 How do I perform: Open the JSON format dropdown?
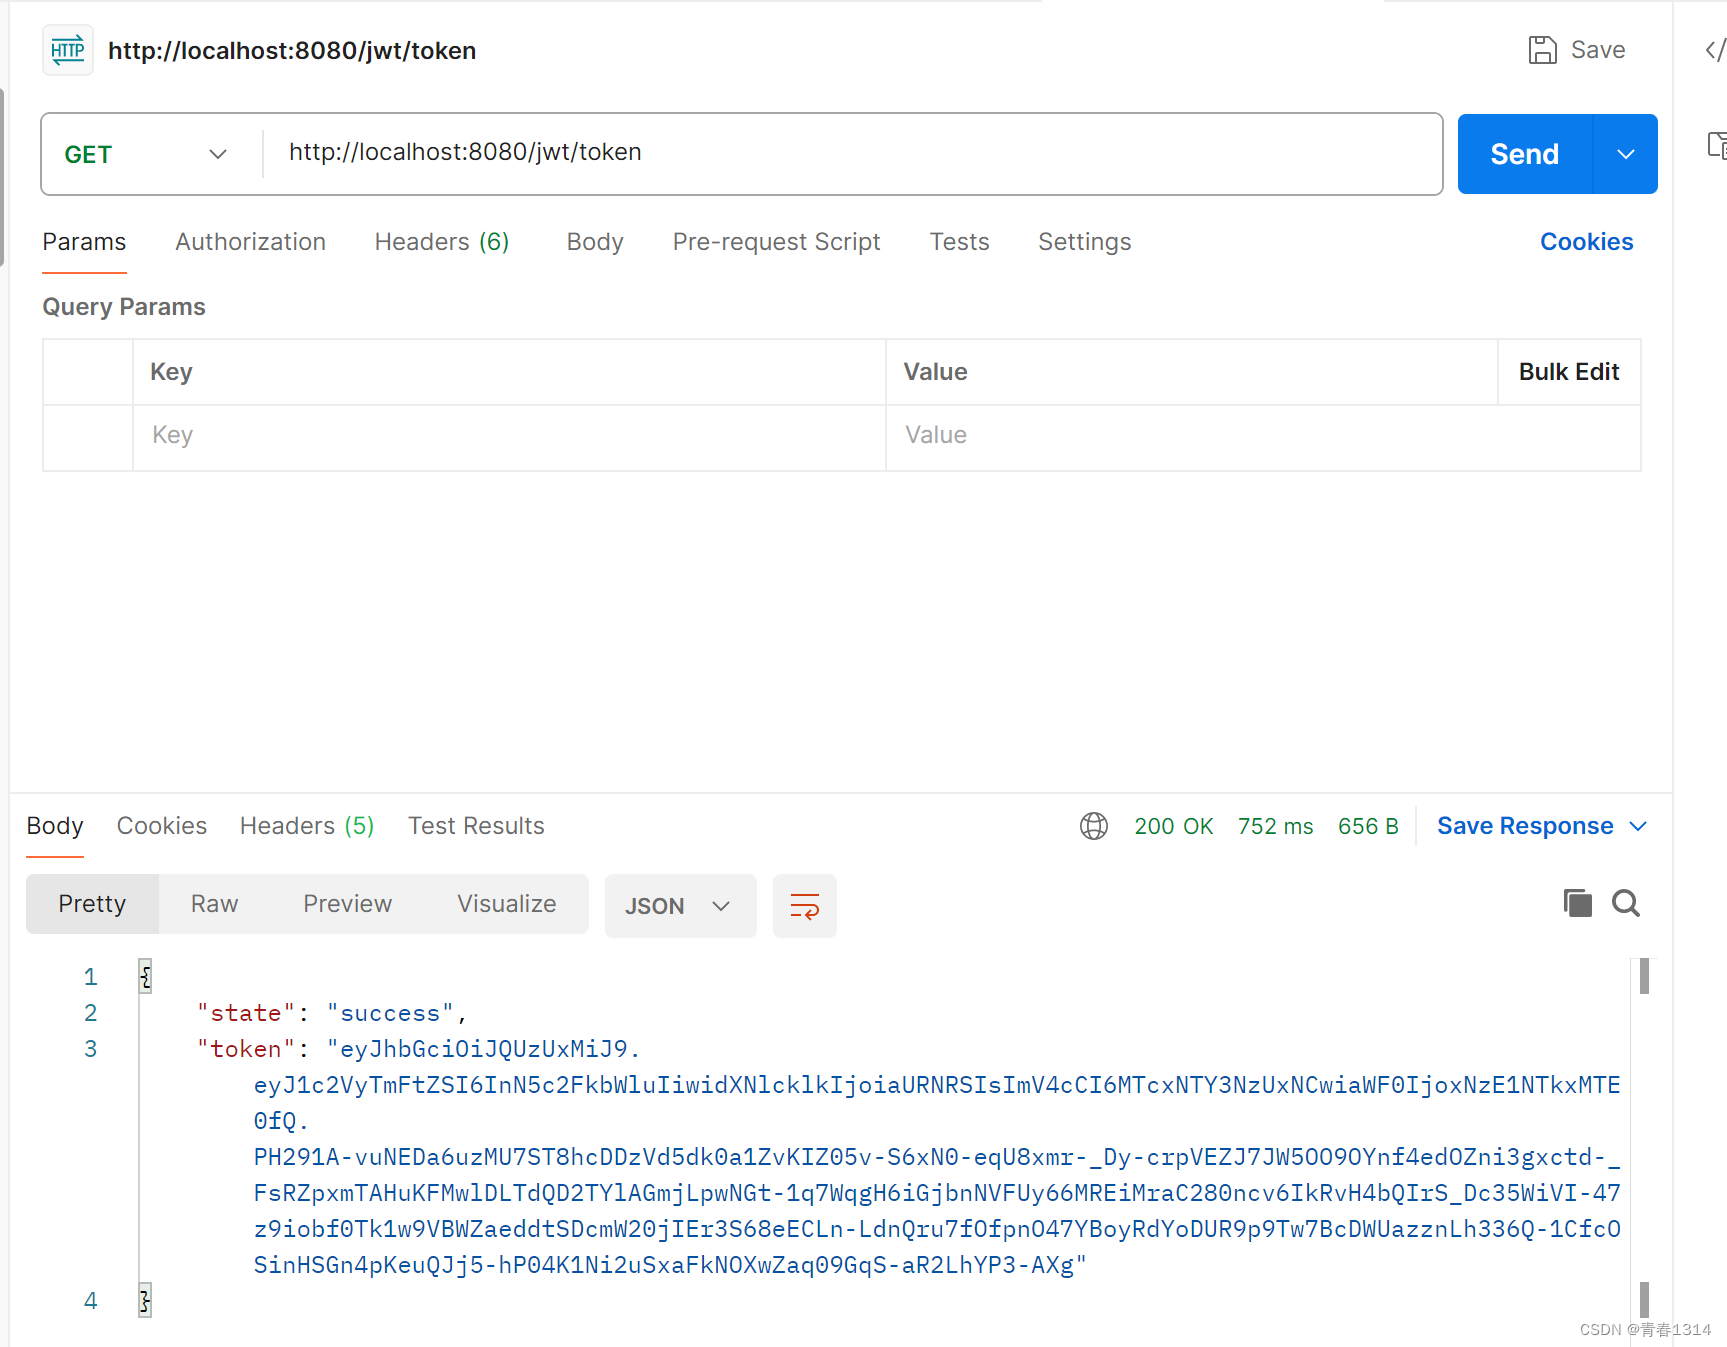680,906
